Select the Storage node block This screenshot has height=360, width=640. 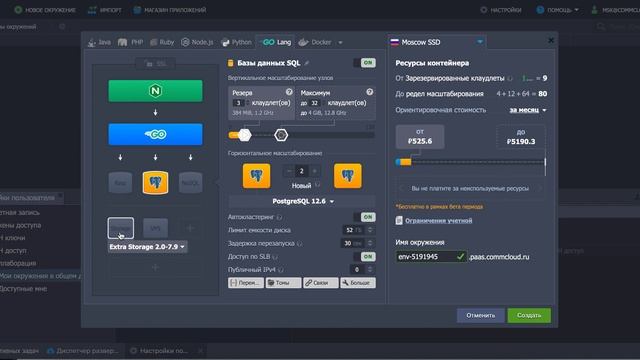120,228
